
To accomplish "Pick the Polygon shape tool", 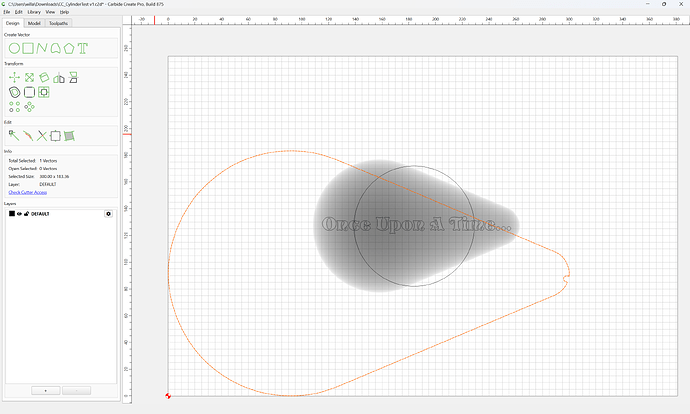I will 69,48.
